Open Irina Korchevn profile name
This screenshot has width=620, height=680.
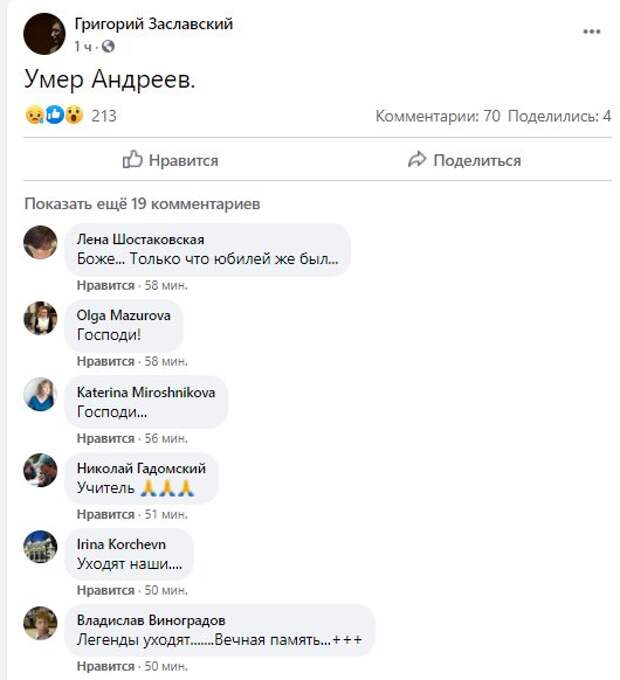pos(121,544)
